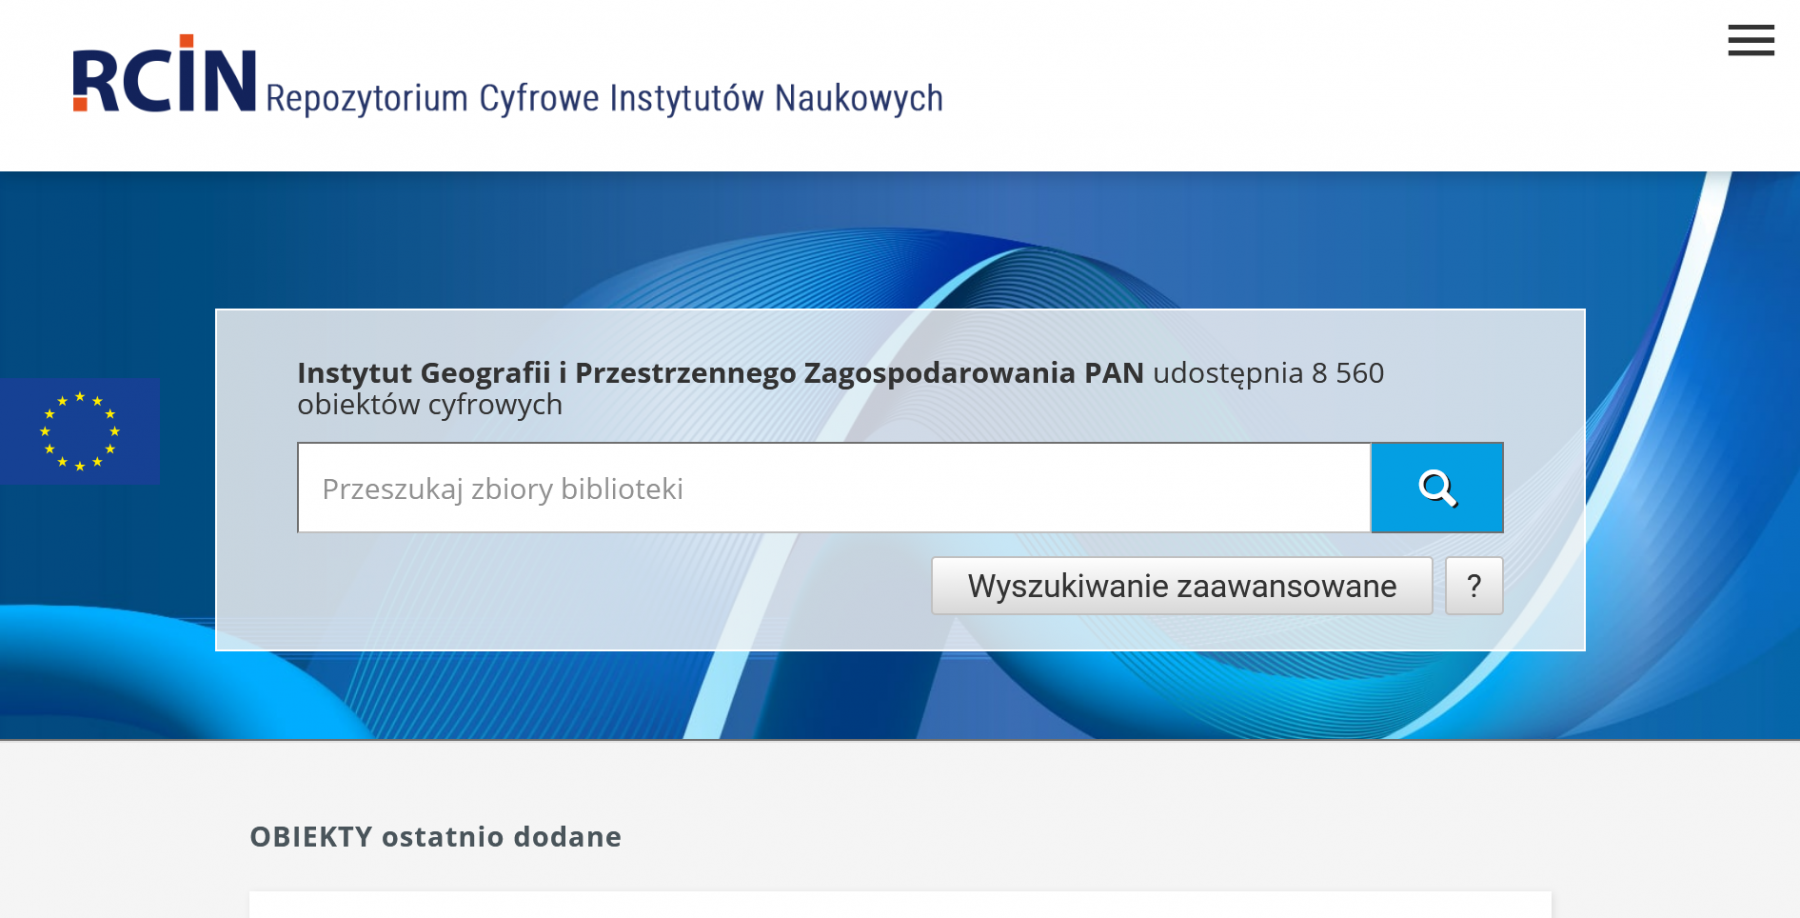The width and height of the screenshot is (1800, 918).
Task: Open 'Wyszukiwanie zaawansowane' advanced search
Action: click(1182, 586)
